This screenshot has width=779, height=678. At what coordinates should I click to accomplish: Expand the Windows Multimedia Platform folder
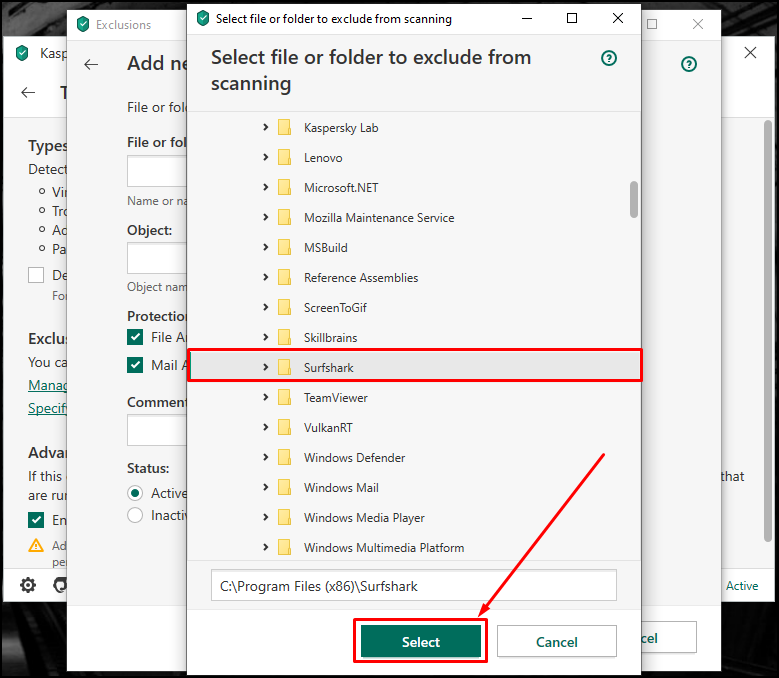point(266,547)
